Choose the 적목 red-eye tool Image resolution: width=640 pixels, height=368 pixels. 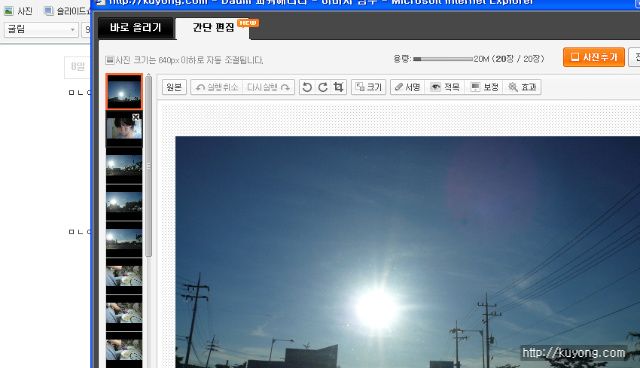tap(445, 87)
